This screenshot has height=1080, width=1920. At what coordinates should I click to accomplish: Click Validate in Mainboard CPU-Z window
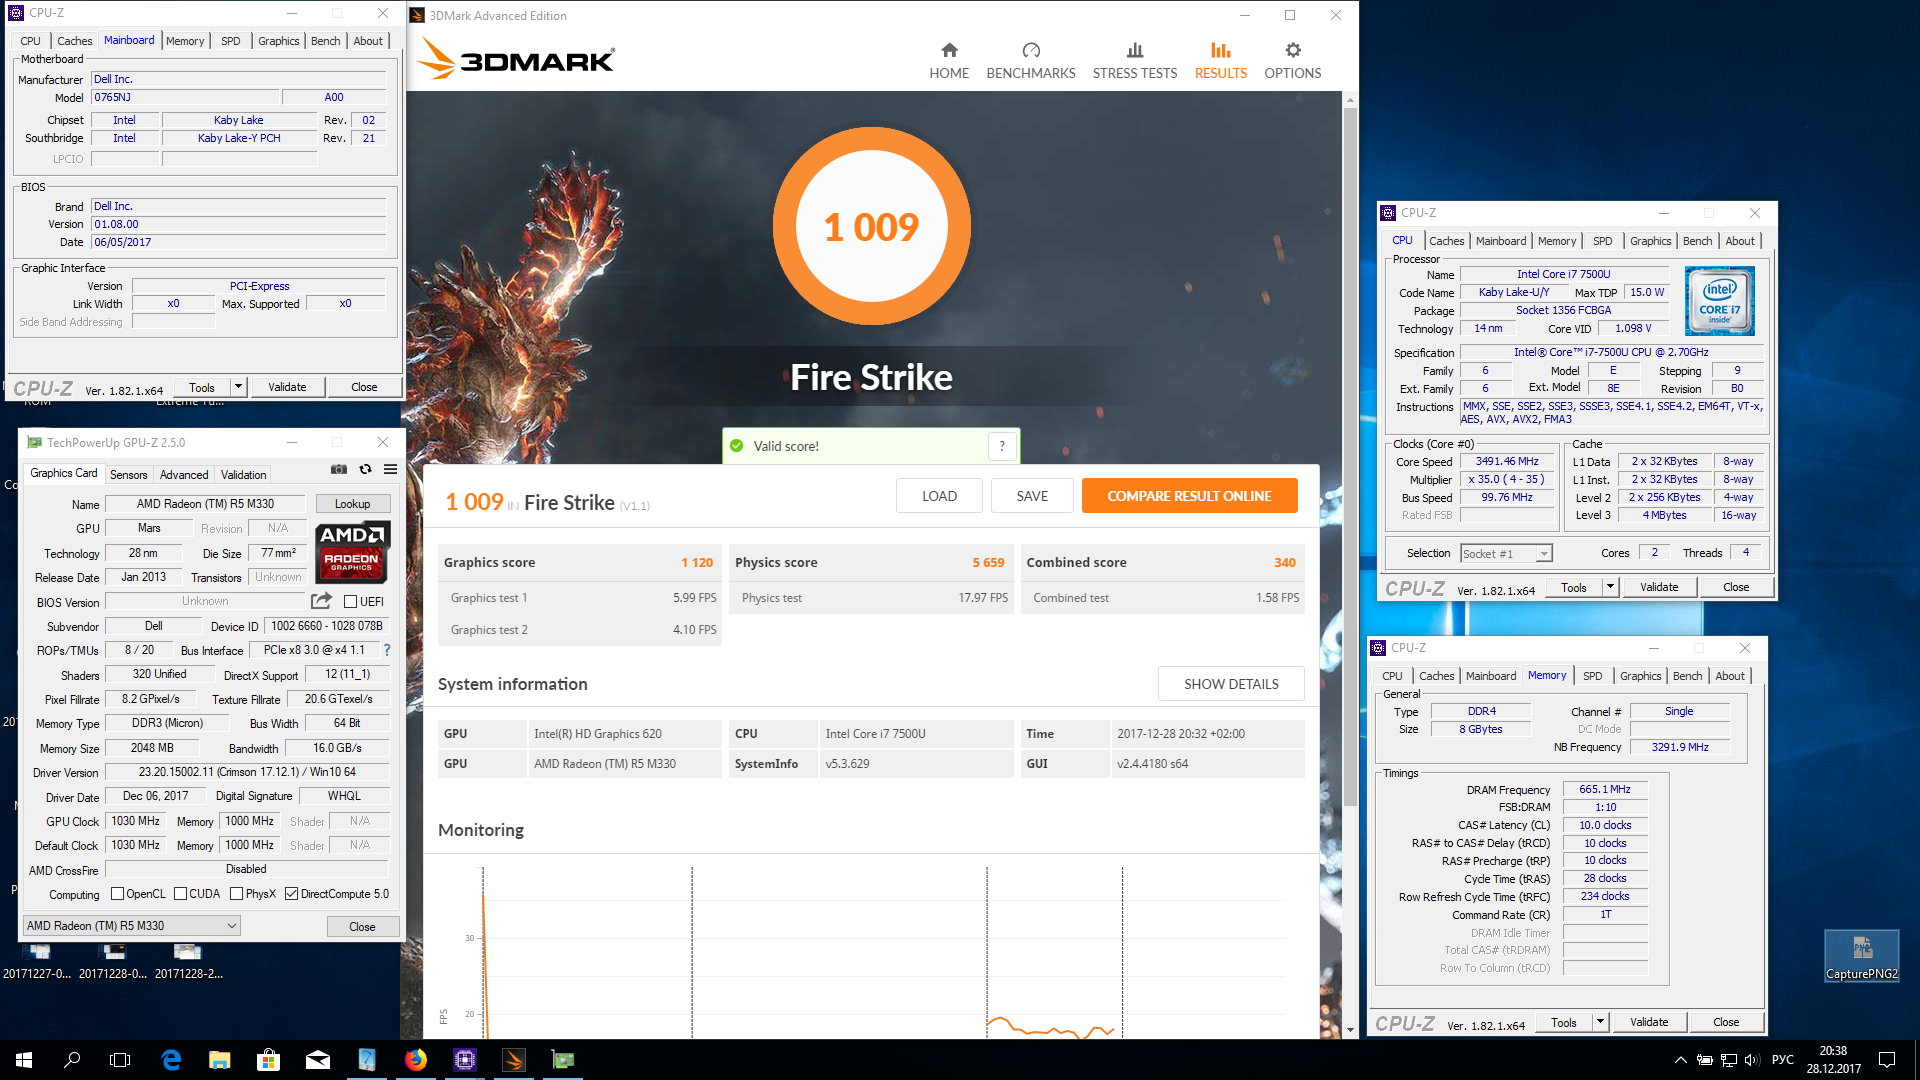pyautogui.click(x=287, y=387)
